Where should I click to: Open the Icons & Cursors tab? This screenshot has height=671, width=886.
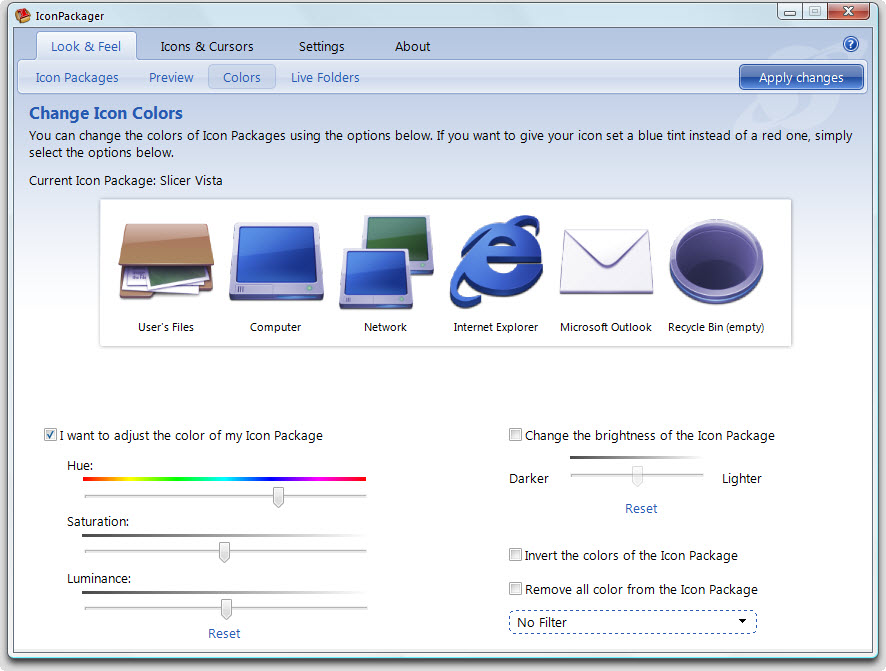pyautogui.click(x=207, y=46)
